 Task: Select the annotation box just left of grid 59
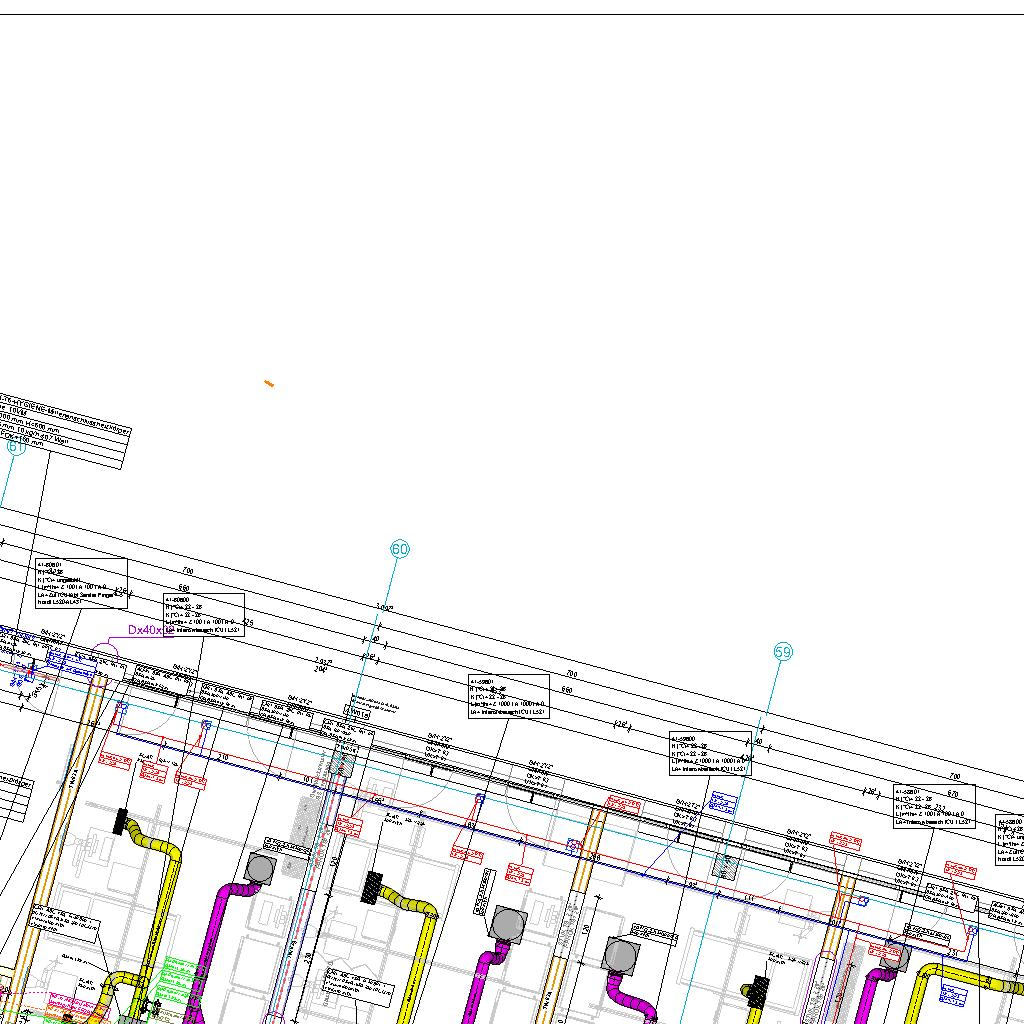[711, 754]
